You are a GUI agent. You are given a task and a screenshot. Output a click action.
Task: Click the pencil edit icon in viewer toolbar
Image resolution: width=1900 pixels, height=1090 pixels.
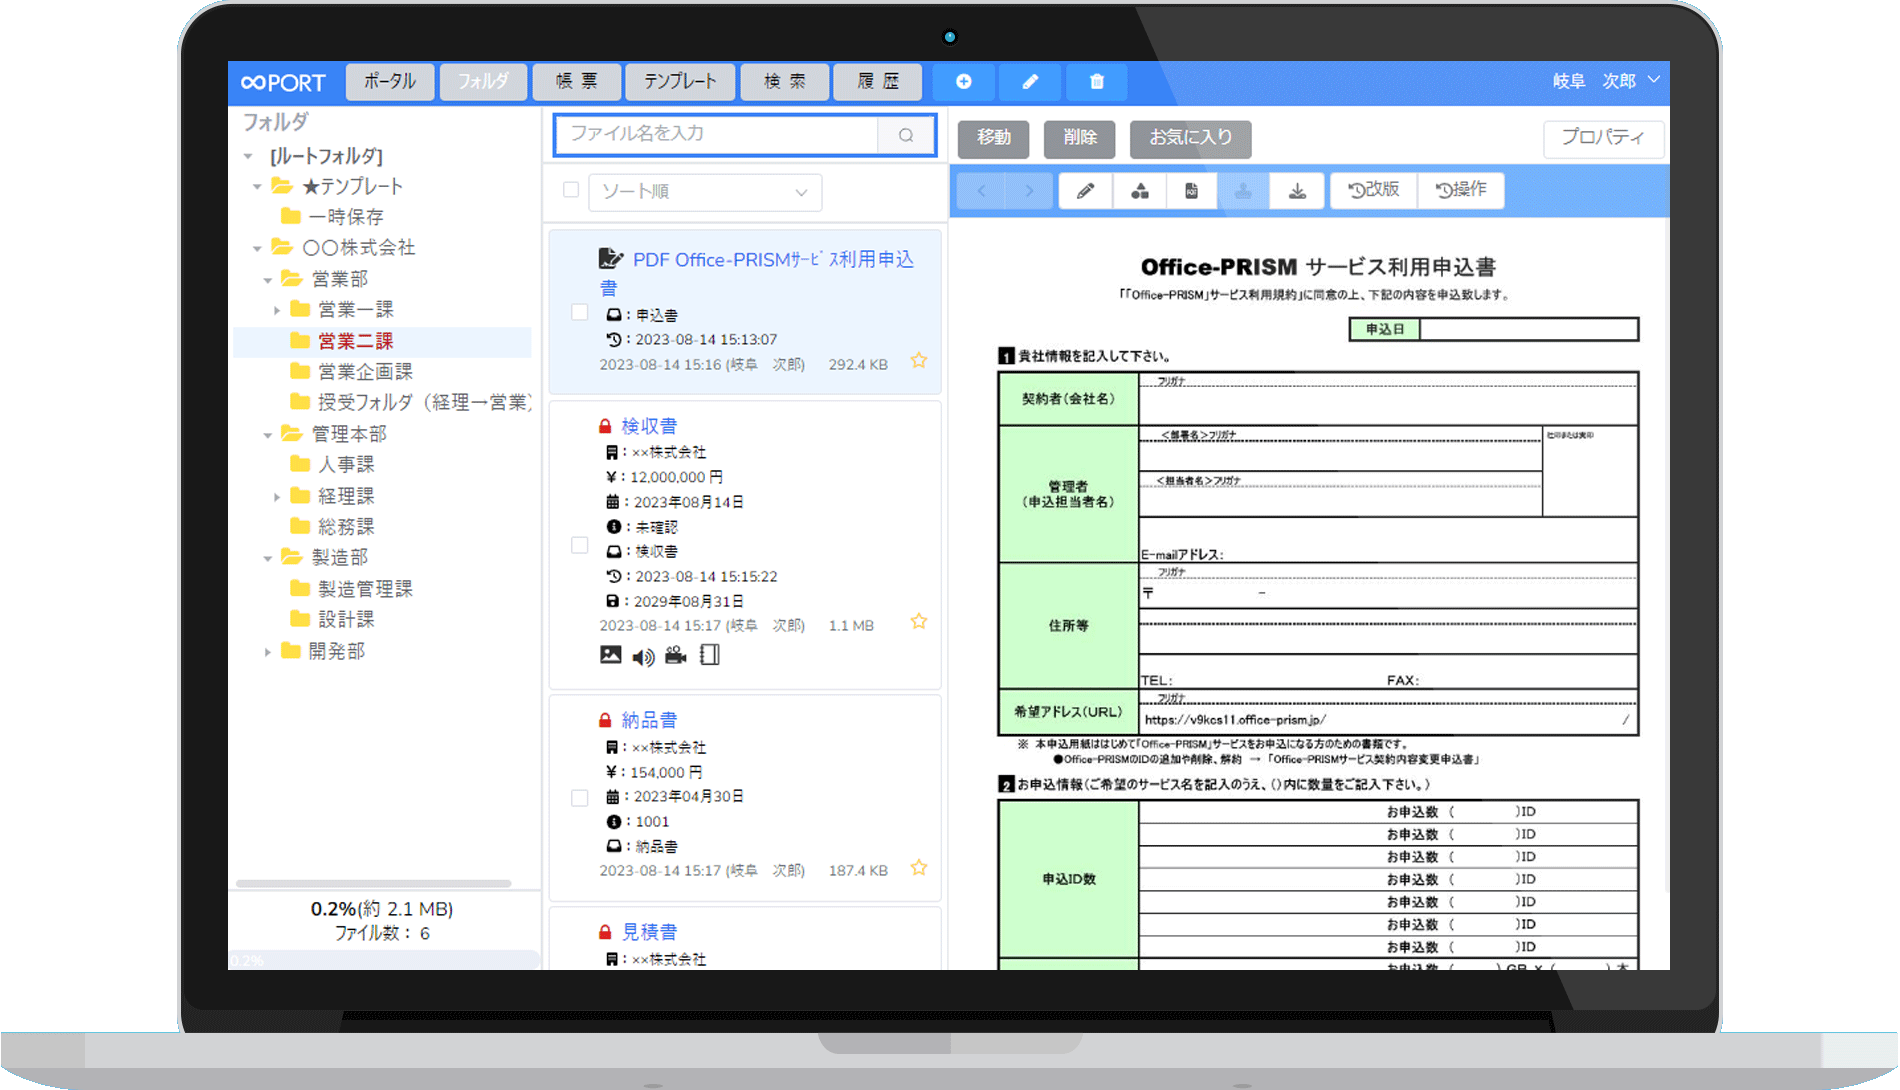point(1085,190)
